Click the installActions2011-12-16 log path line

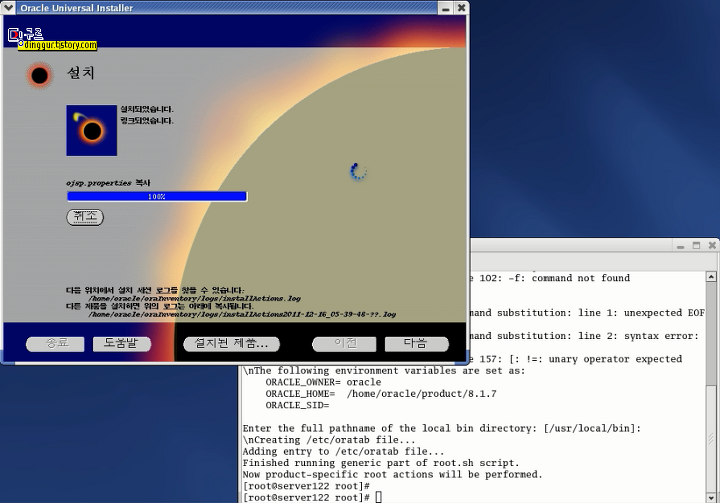coord(242,315)
